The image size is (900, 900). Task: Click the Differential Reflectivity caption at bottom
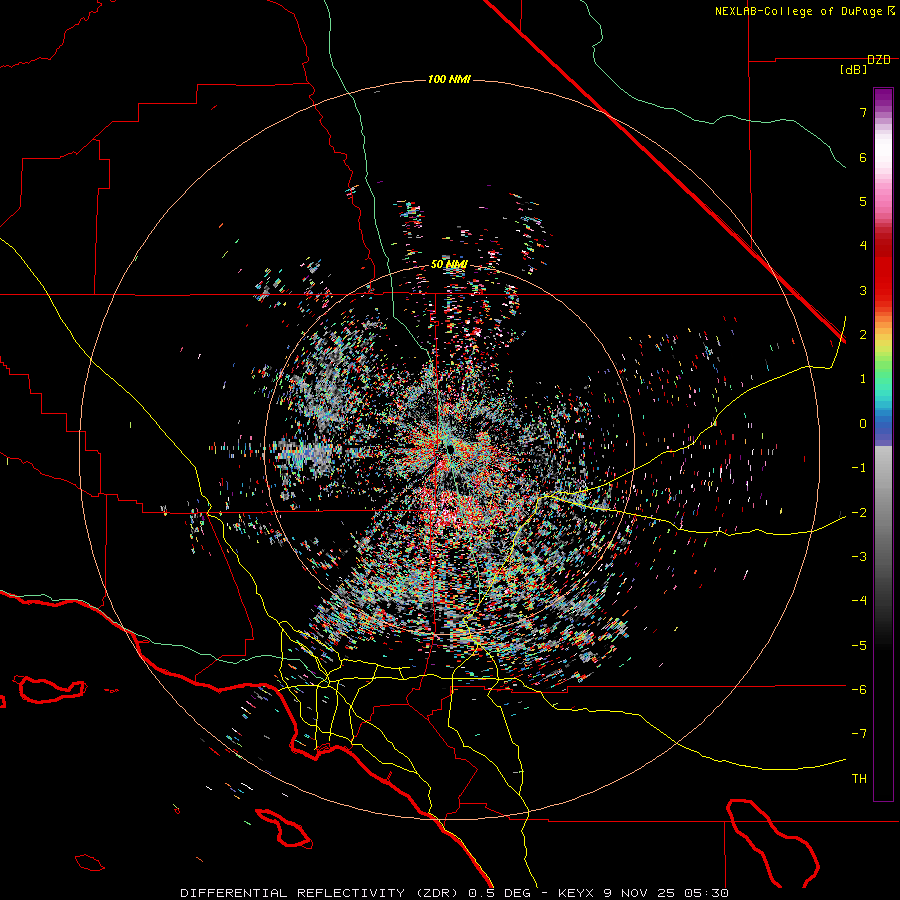(455, 893)
